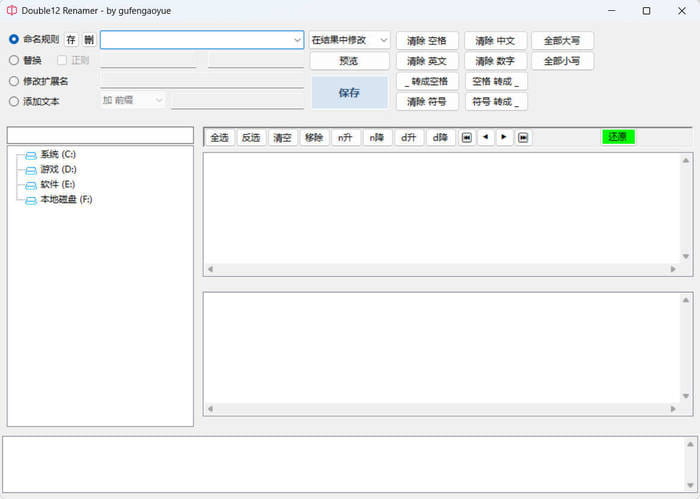Choose the 替换 radio option
Image resolution: width=700 pixels, height=499 pixels.
(14, 60)
